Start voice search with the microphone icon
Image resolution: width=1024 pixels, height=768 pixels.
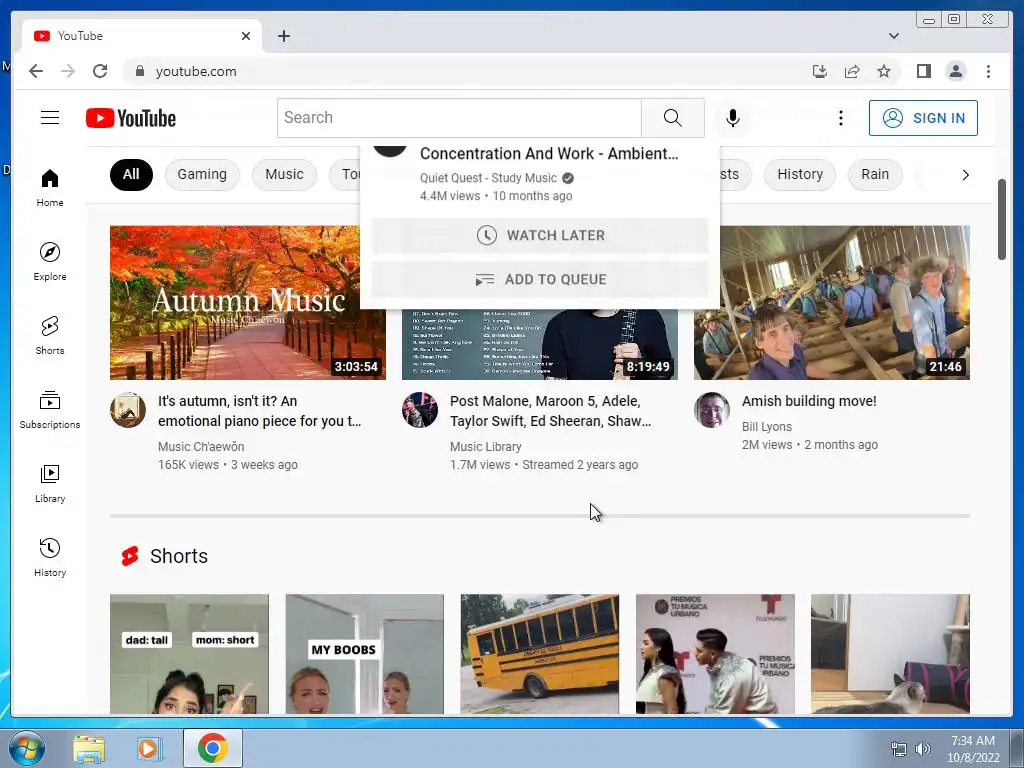coord(733,118)
